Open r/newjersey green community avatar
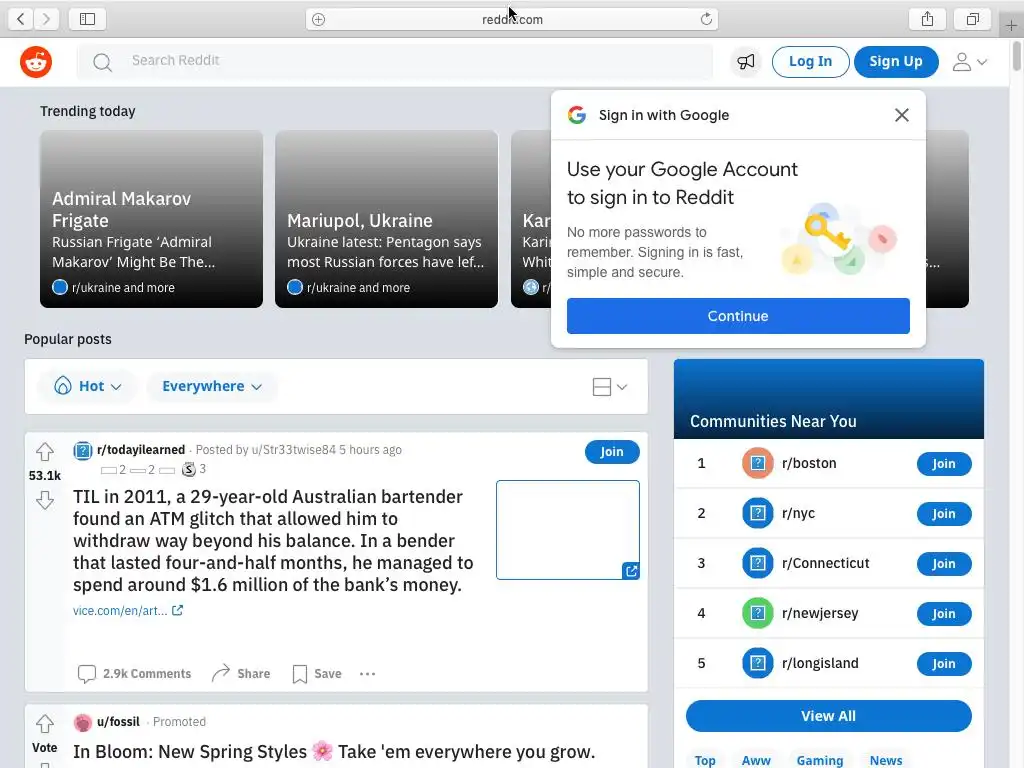 pyautogui.click(x=758, y=613)
